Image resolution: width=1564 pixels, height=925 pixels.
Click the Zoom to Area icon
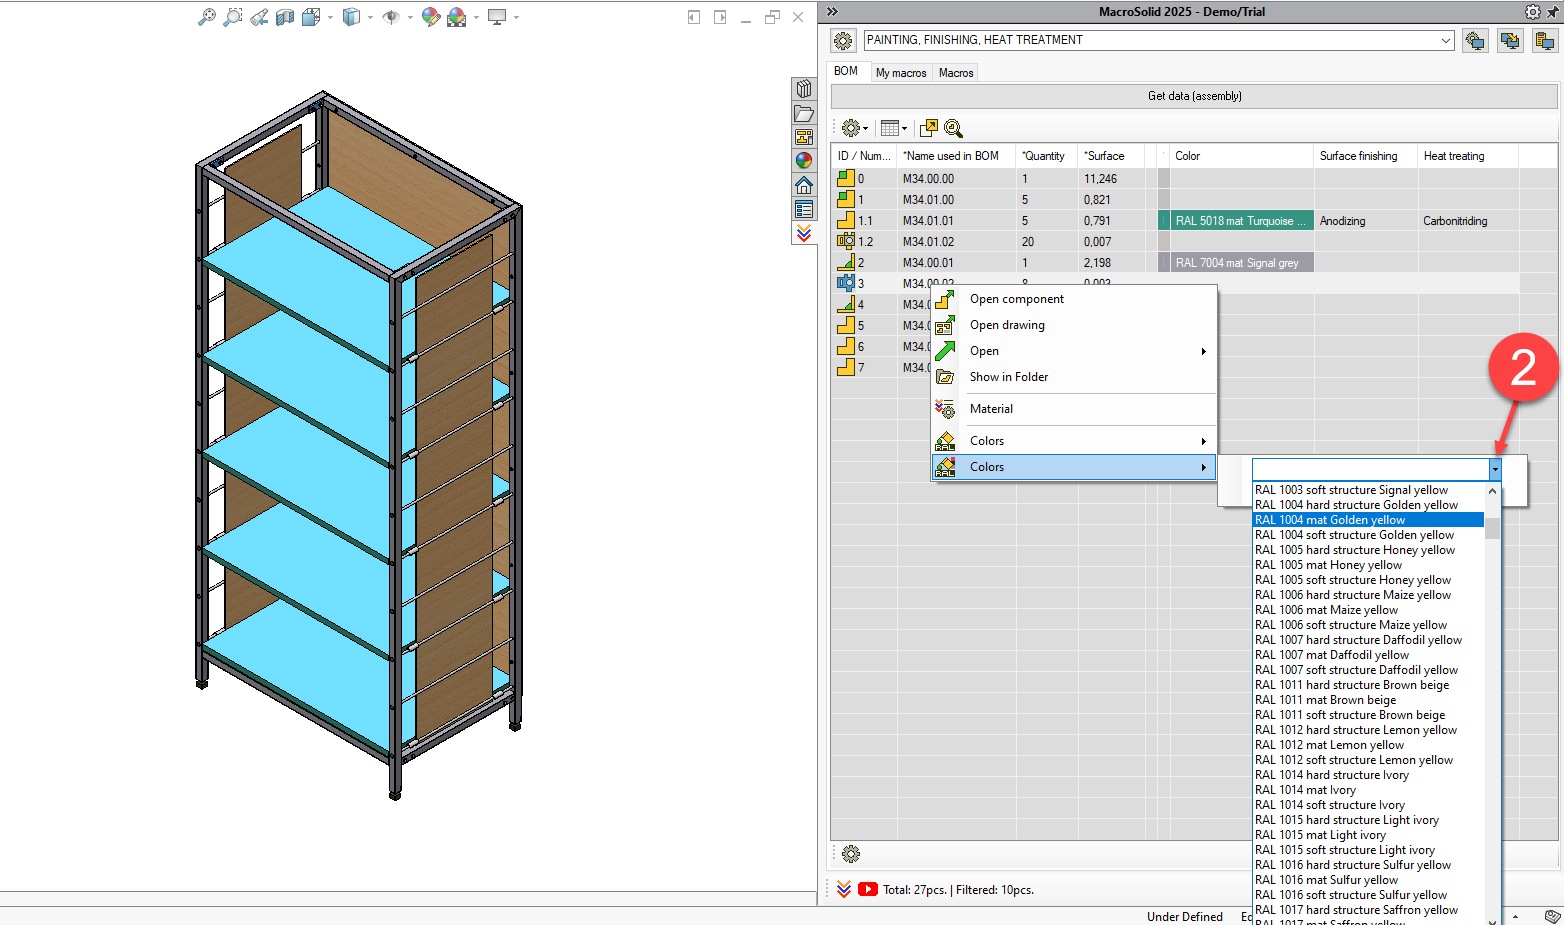coord(232,17)
